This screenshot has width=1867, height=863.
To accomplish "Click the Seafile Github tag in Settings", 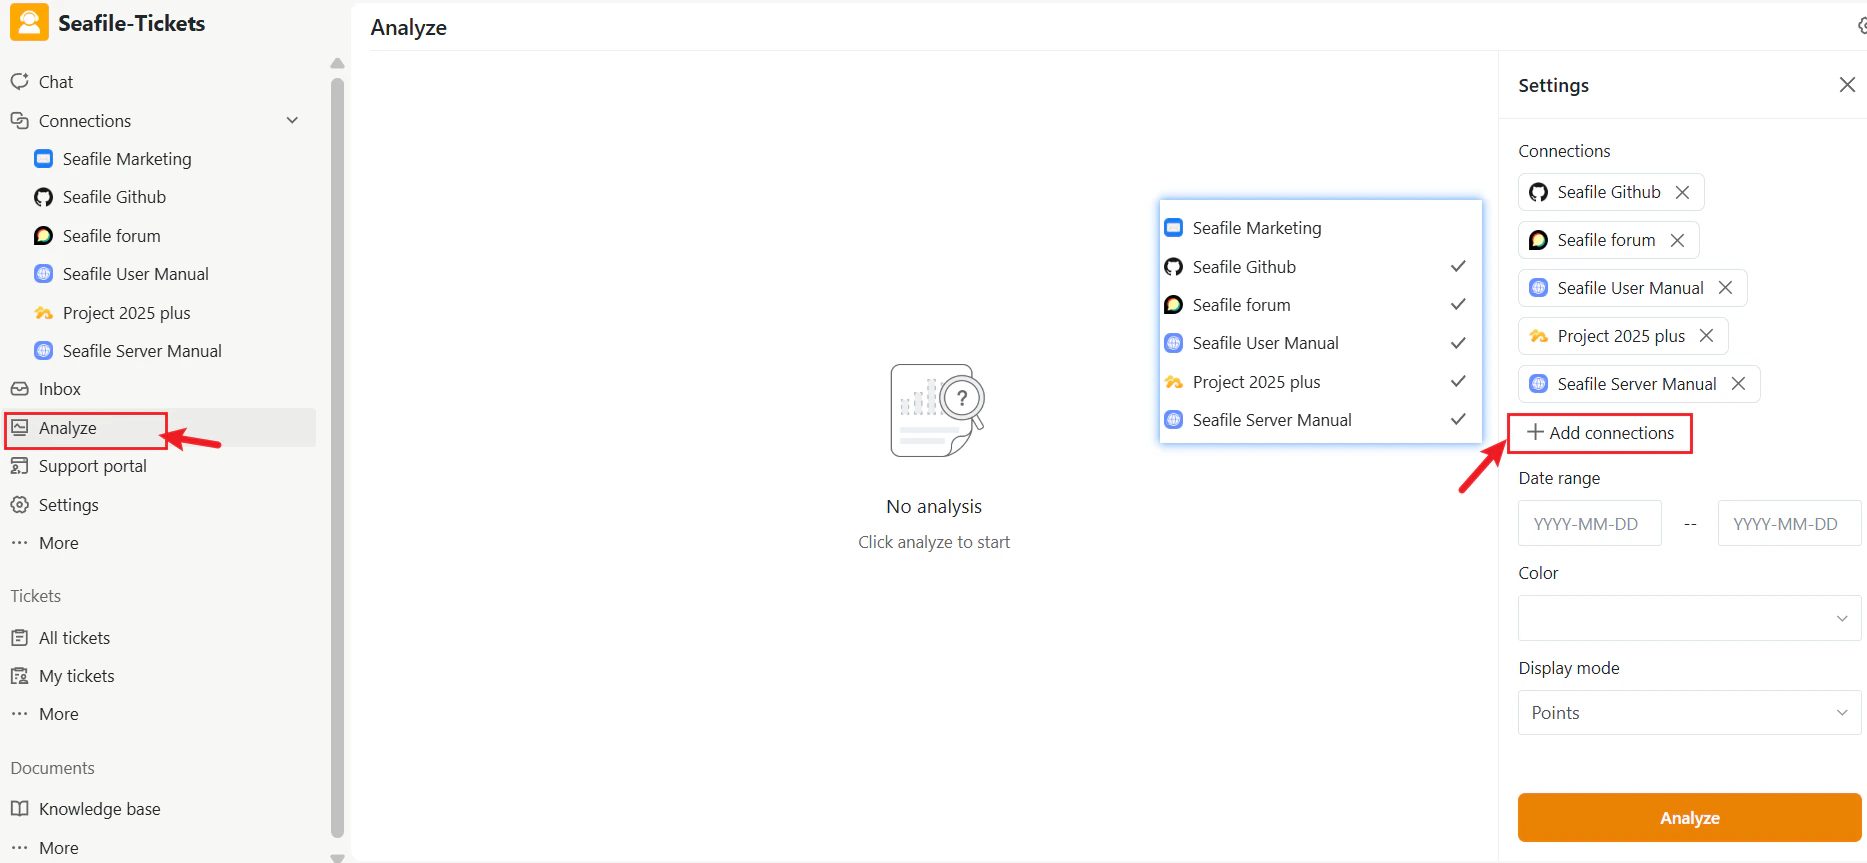I will 1611,192.
